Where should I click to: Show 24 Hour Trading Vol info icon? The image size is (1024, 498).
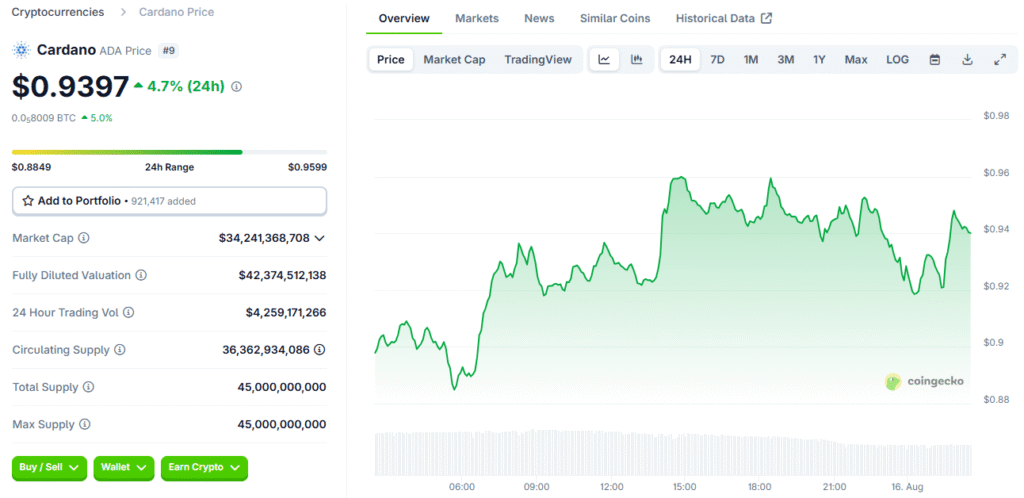coord(129,313)
